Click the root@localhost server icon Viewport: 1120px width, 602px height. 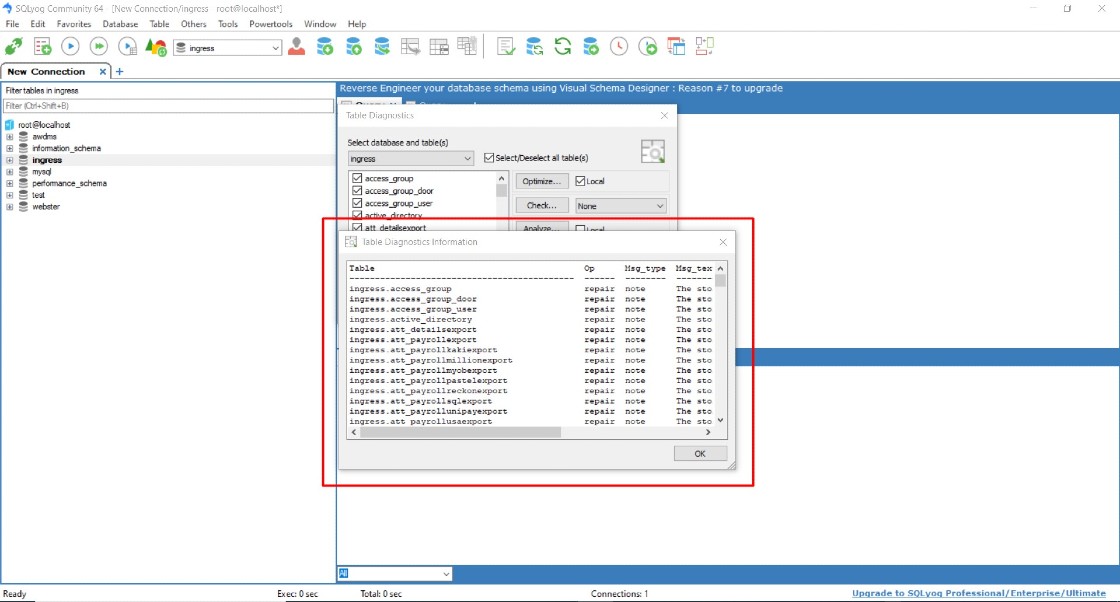click(10, 125)
